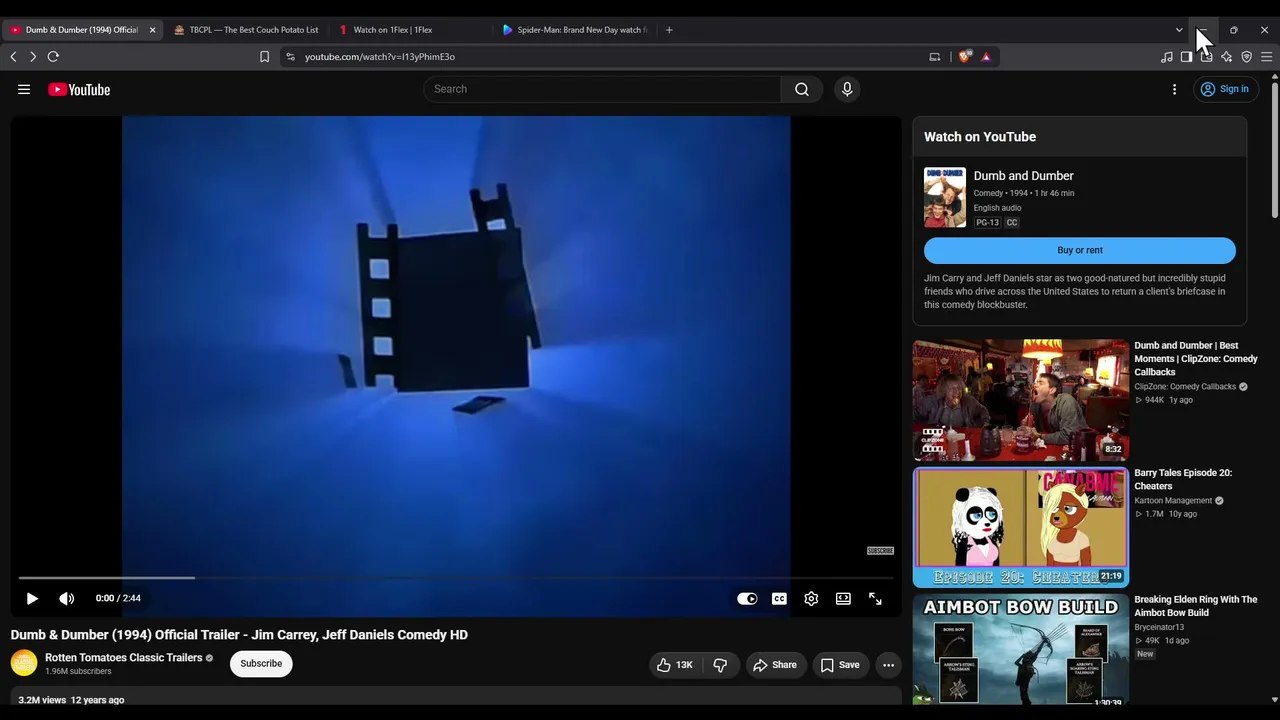Click the 'Dumb and Dumber' movie title in the panel

[x=1023, y=176]
